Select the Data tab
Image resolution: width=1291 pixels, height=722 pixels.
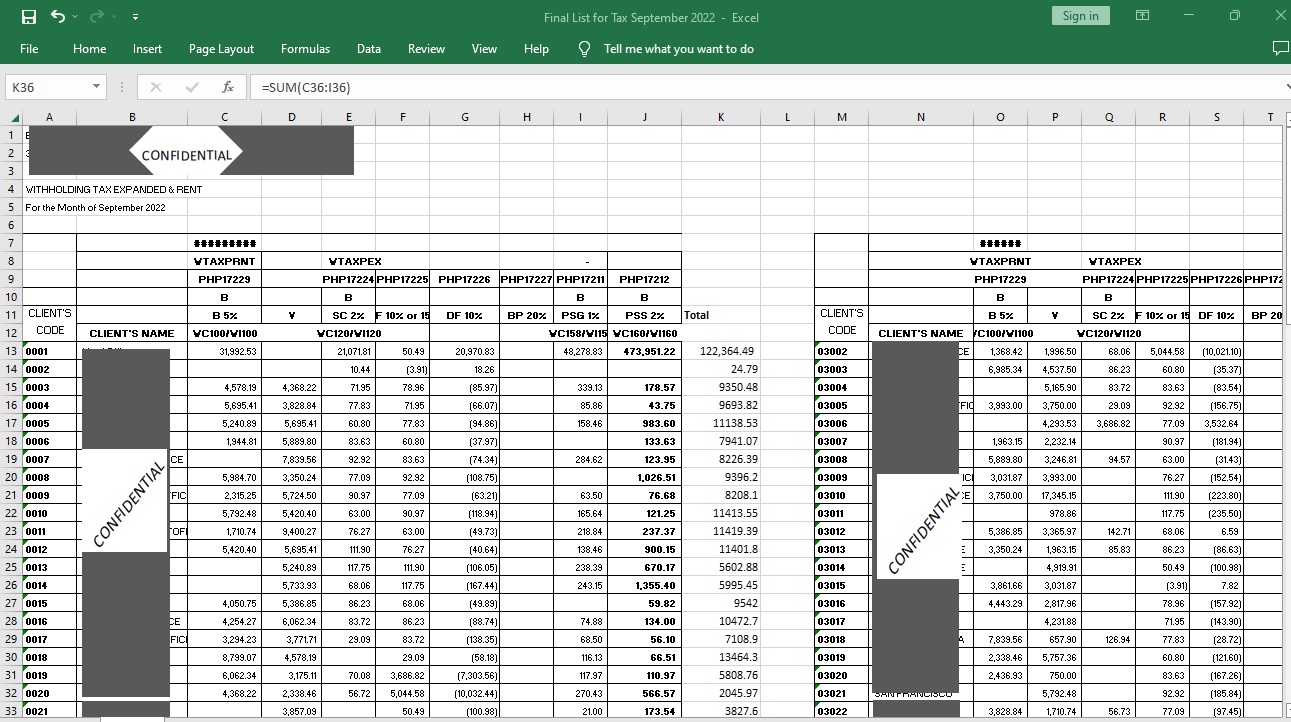tap(369, 49)
